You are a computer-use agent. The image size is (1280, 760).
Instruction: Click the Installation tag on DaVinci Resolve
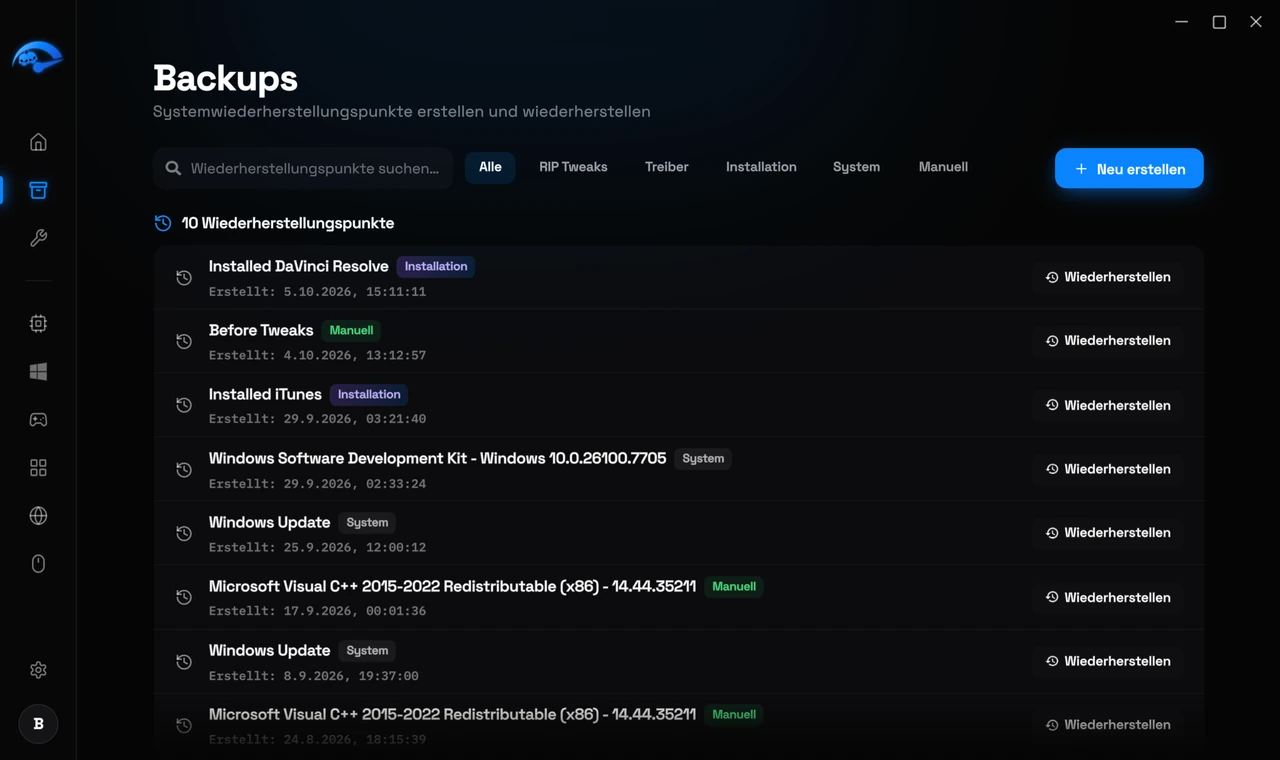(x=436, y=266)
